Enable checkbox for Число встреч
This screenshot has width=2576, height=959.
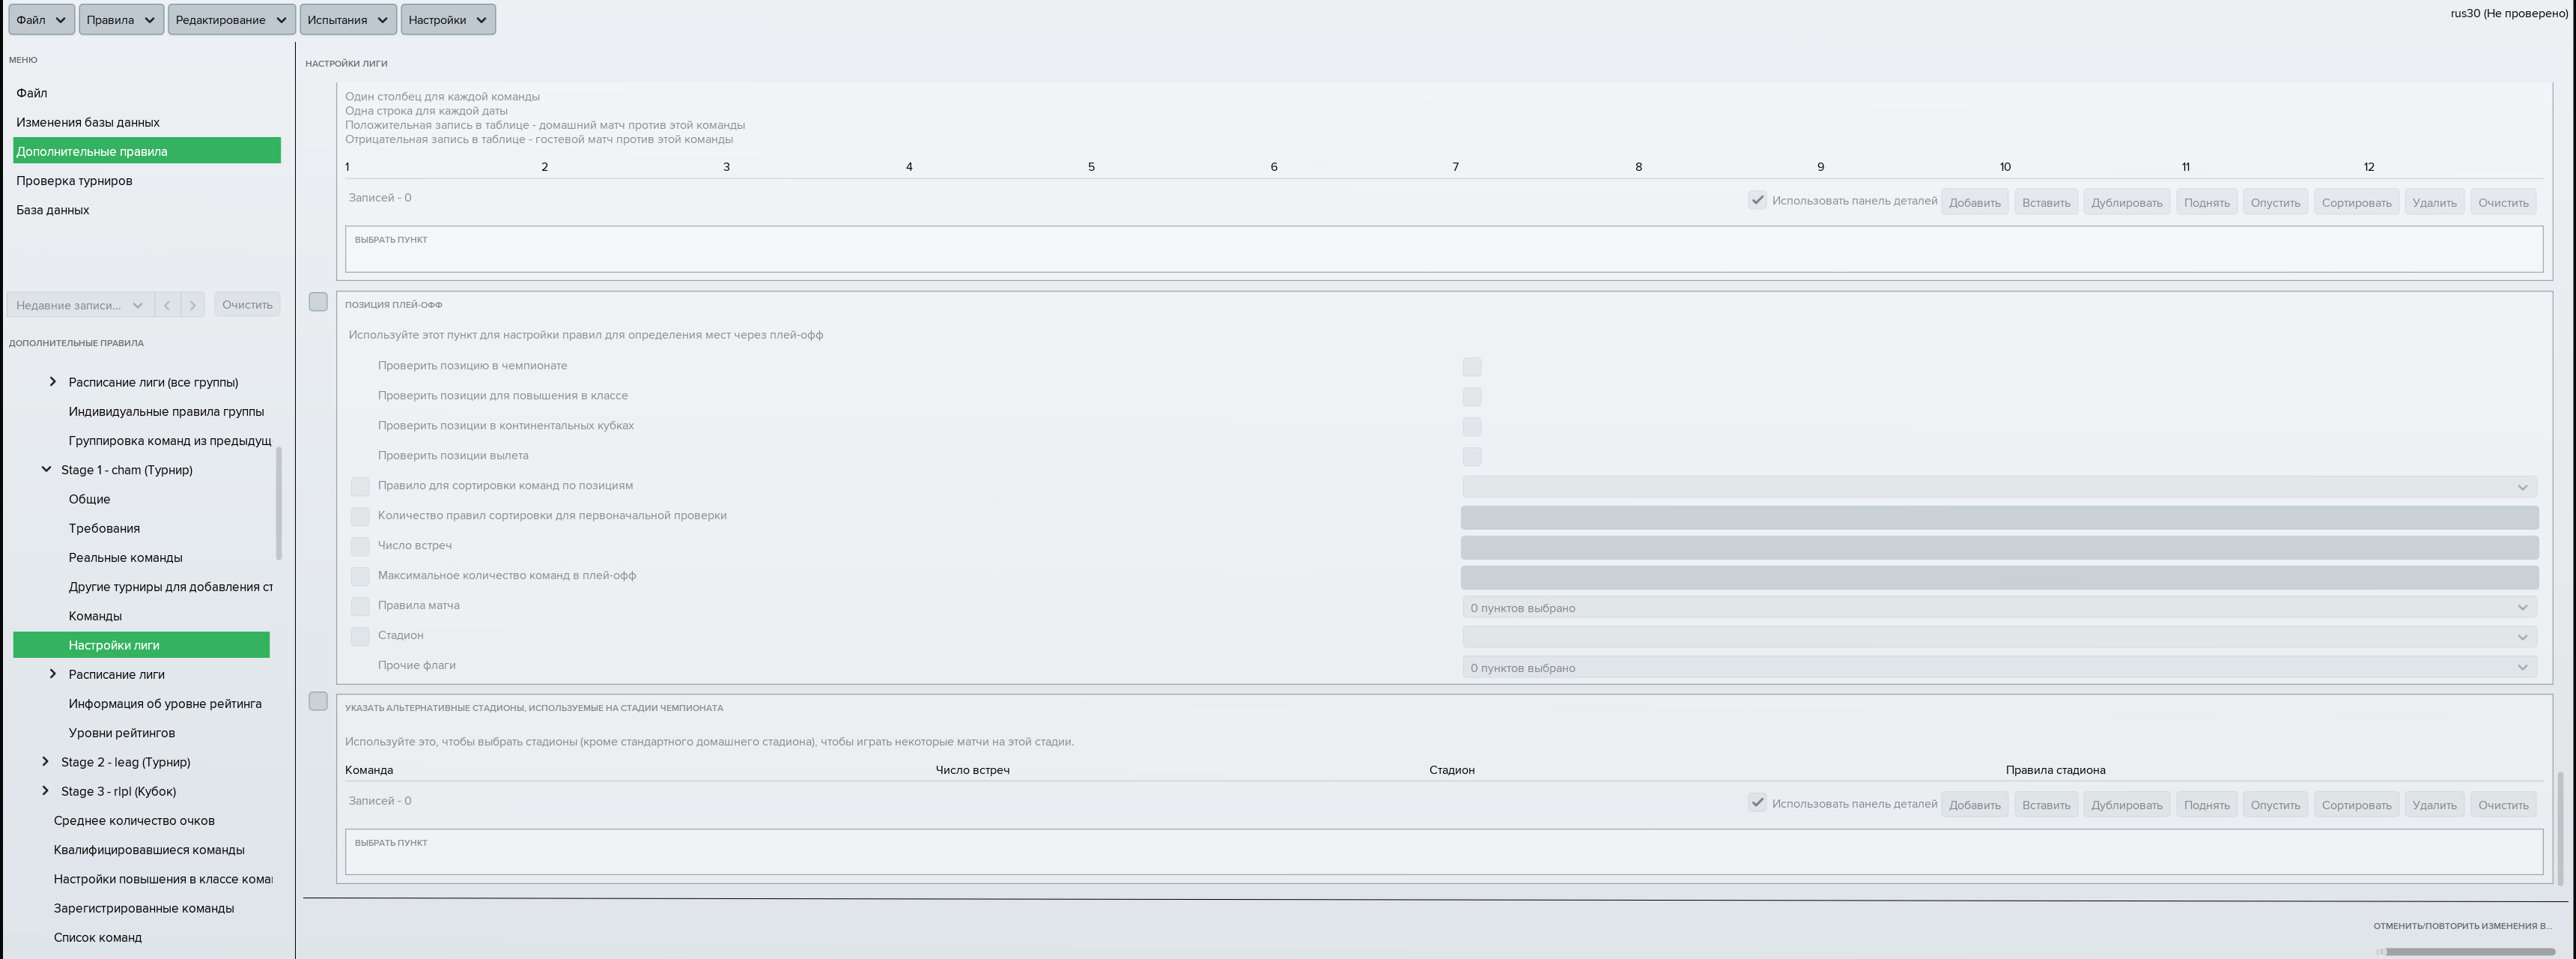tap(360, 547)
